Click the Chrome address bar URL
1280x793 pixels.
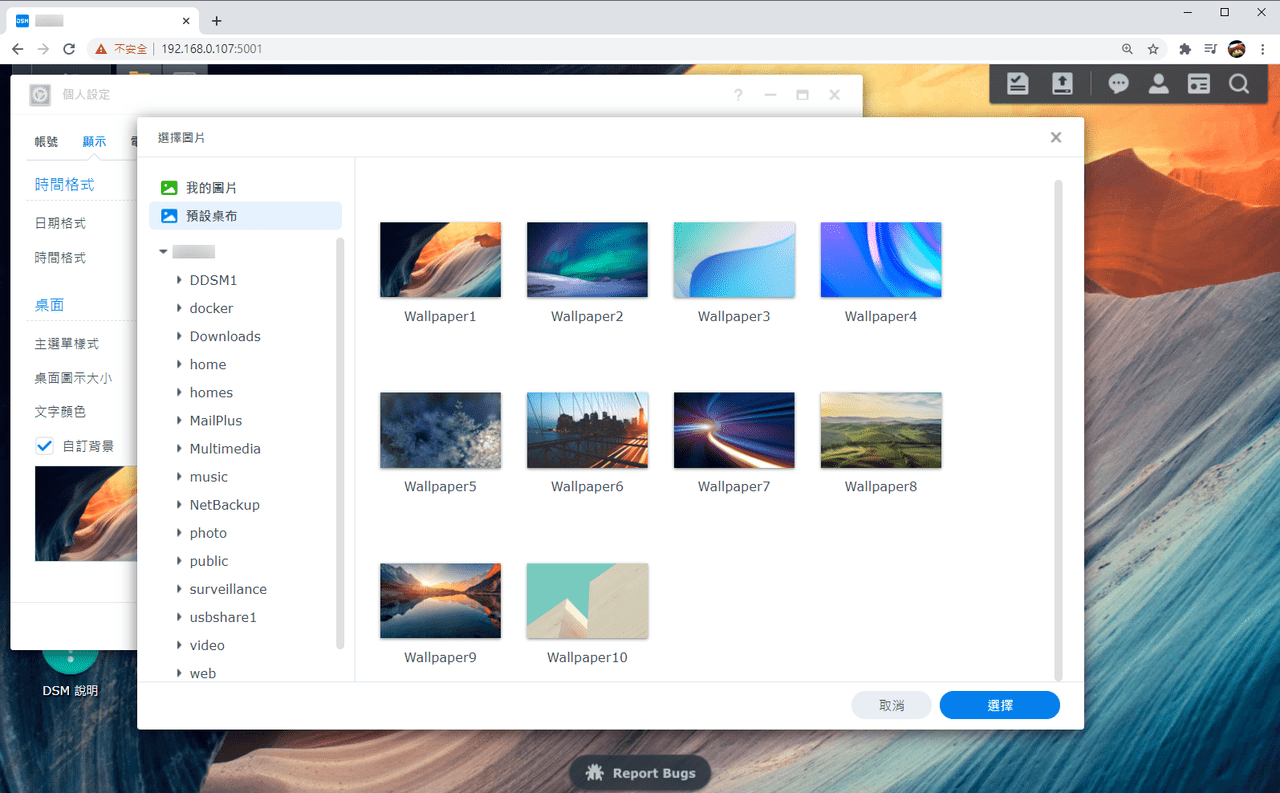pyautogui.click(x=212, y=48)
